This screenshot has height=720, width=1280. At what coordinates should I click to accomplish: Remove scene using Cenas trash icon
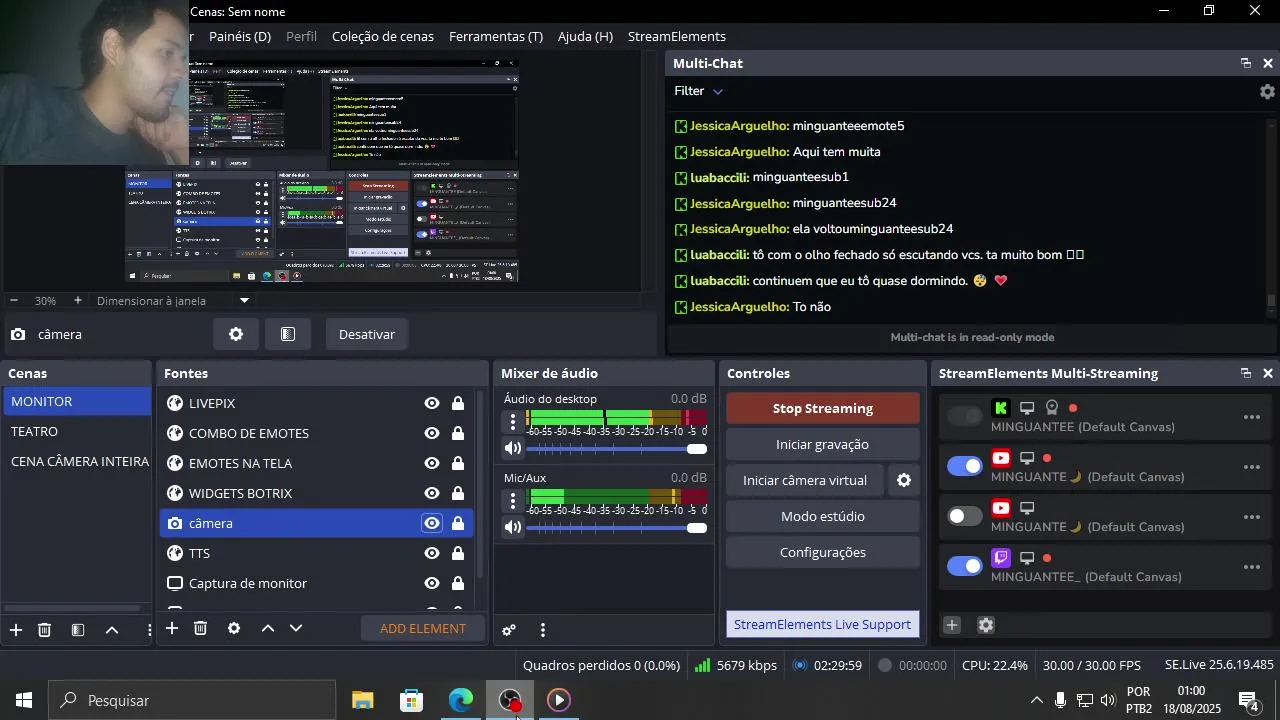click(44, 629)
